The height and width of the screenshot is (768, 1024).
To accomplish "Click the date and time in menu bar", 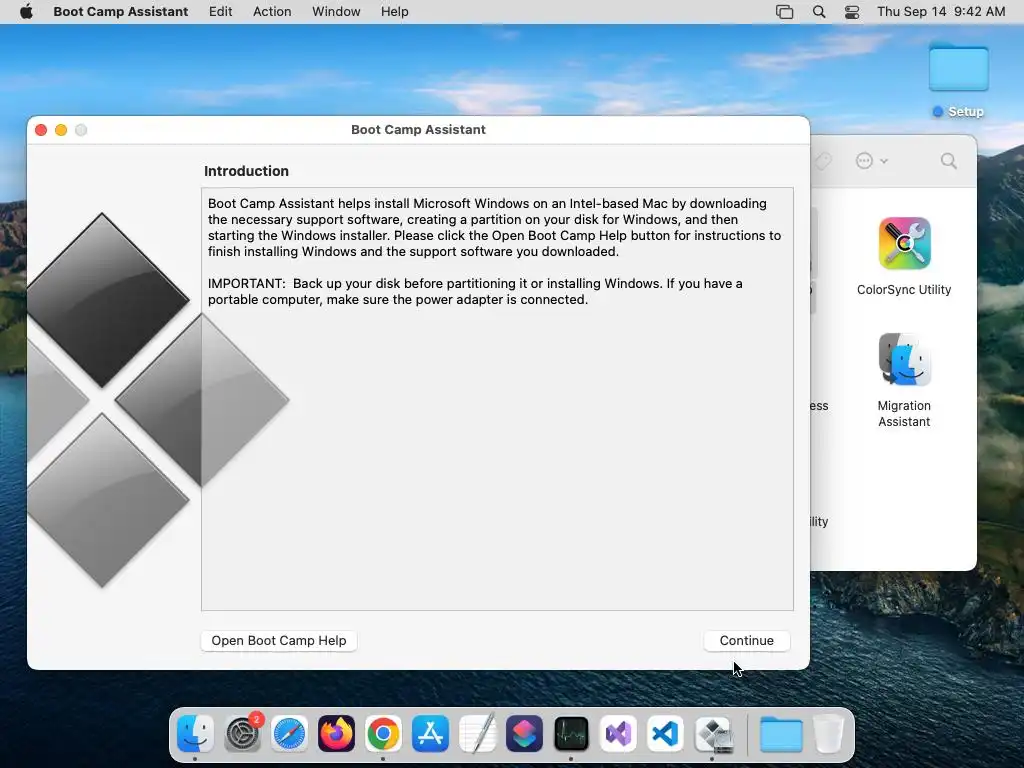I will tap(941, 12).
